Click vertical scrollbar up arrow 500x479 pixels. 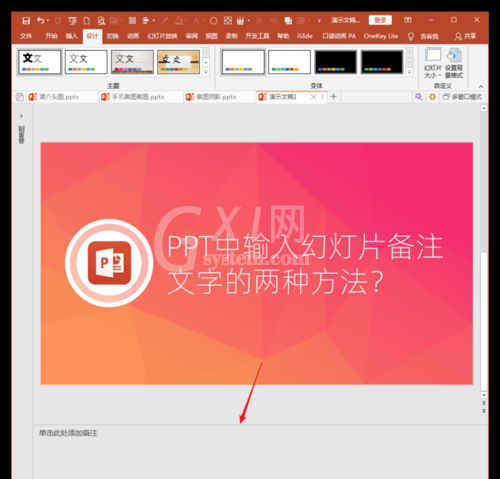[x=484, y=108]
